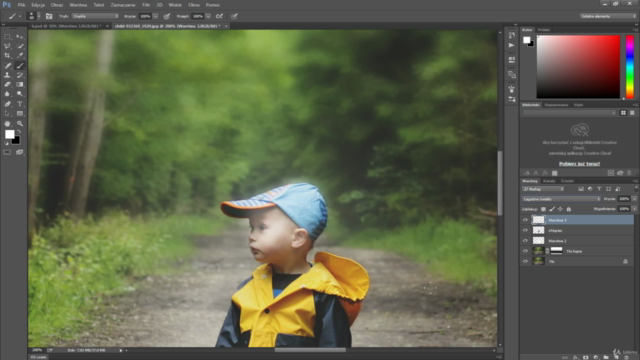Select the Lasso tool
Screen dimensions: 640x360
click(7, 46)
